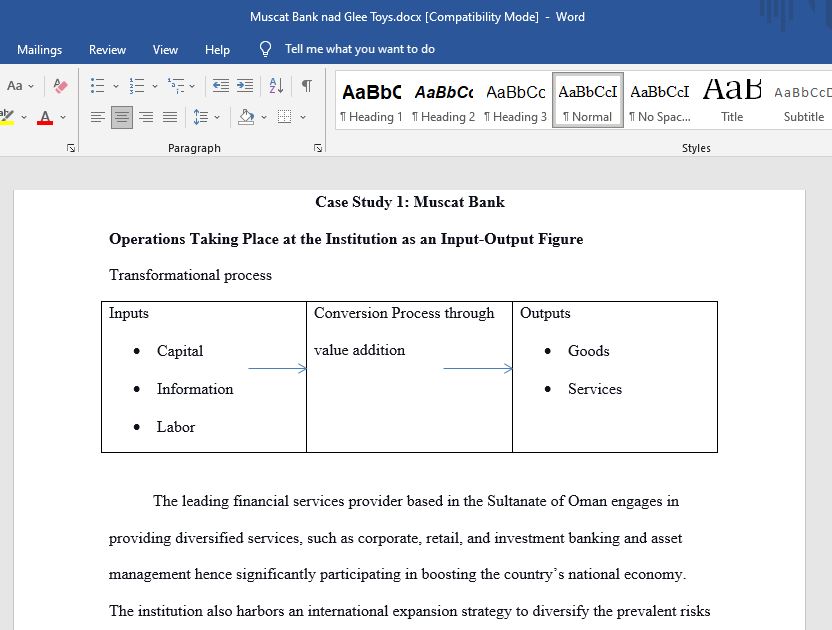832x630 pixels.
Task: Apply the No Spacing style
Action: (x=660, y=101)
